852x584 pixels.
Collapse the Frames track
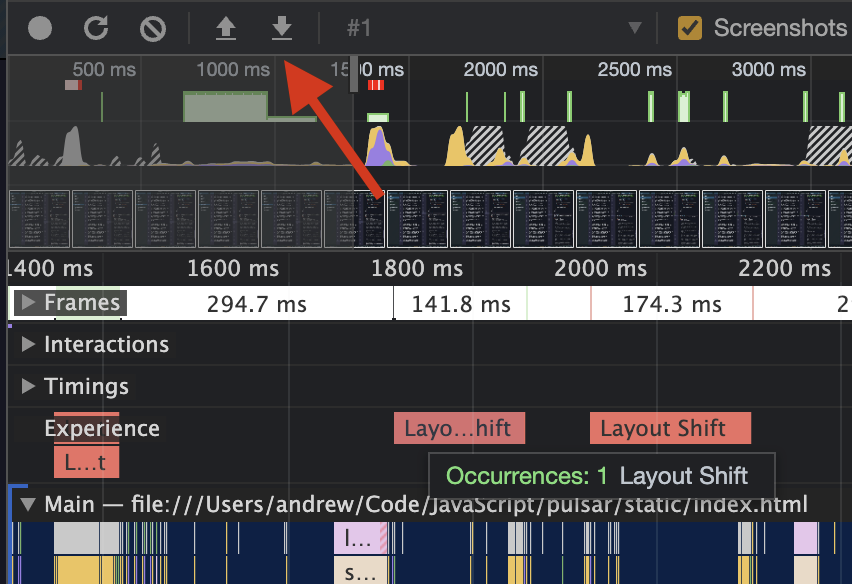point(26,302)
